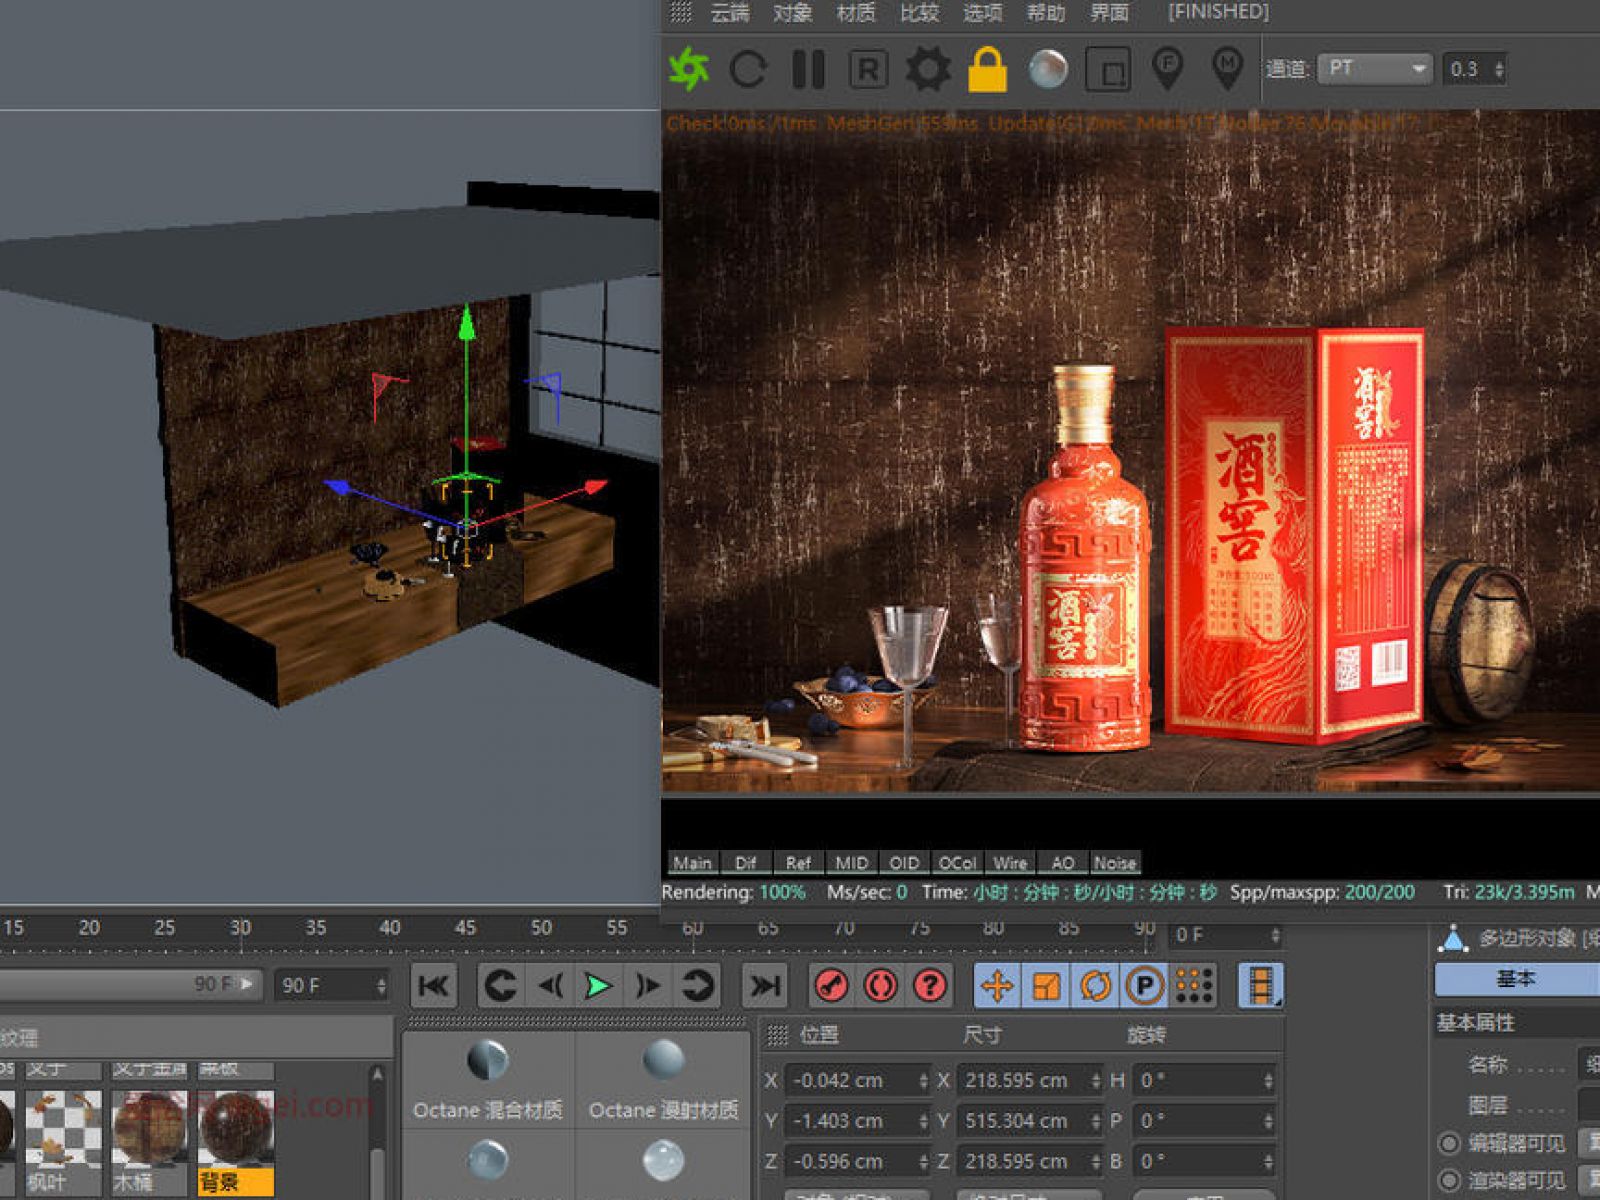Select the 木桶 material thumbnail

point(149,1140)
